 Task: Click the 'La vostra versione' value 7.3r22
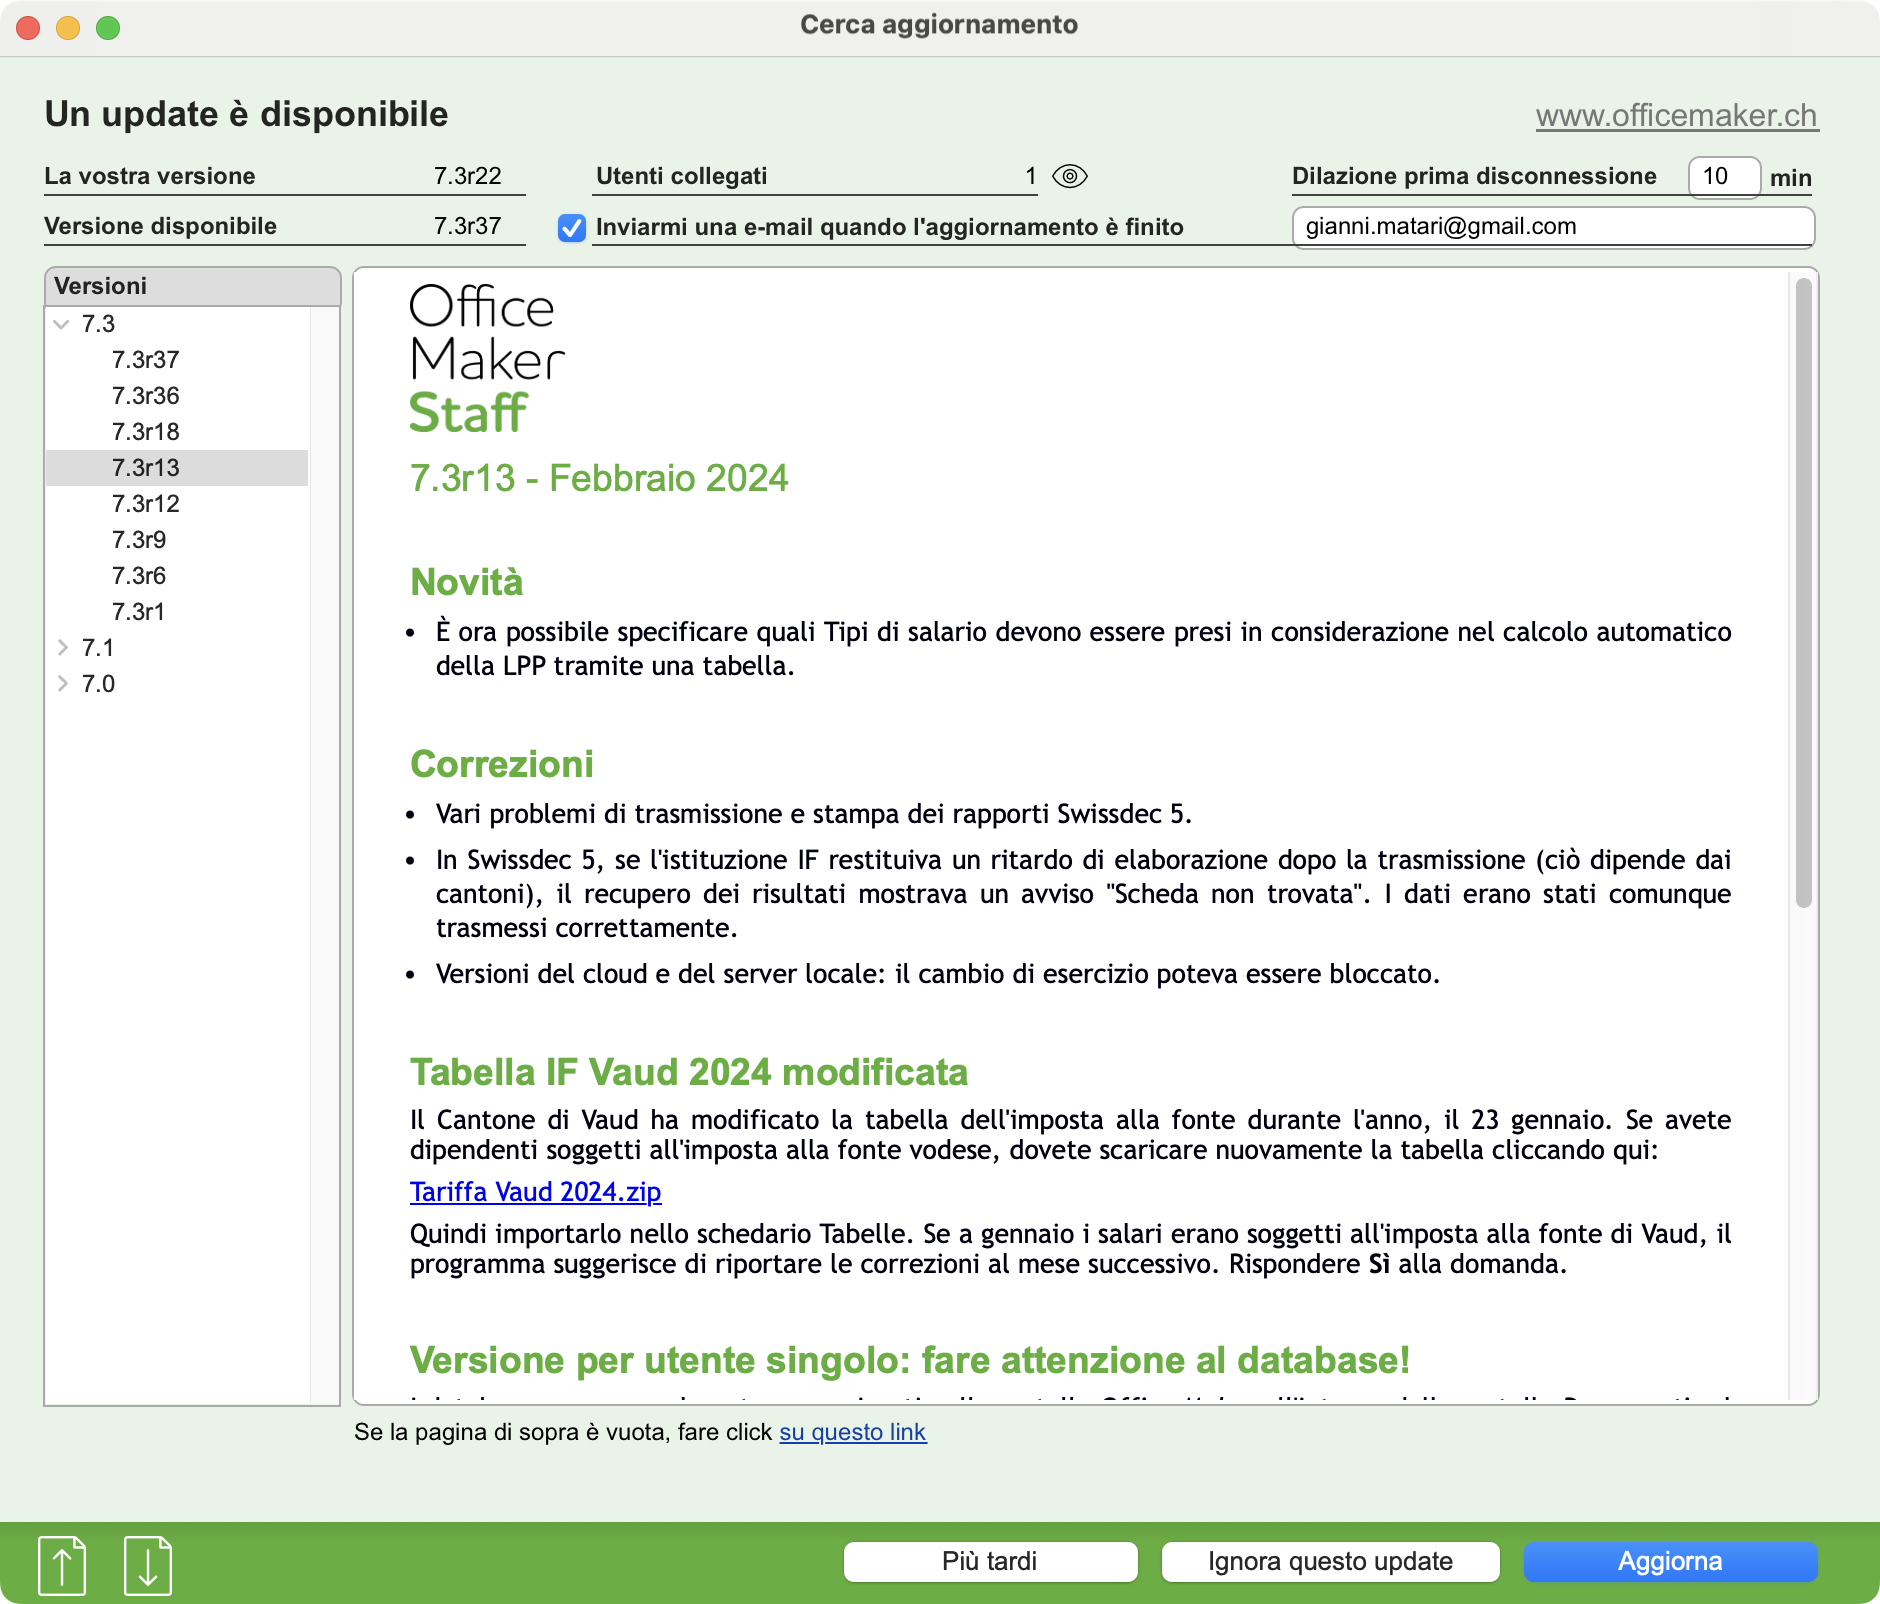467,176
